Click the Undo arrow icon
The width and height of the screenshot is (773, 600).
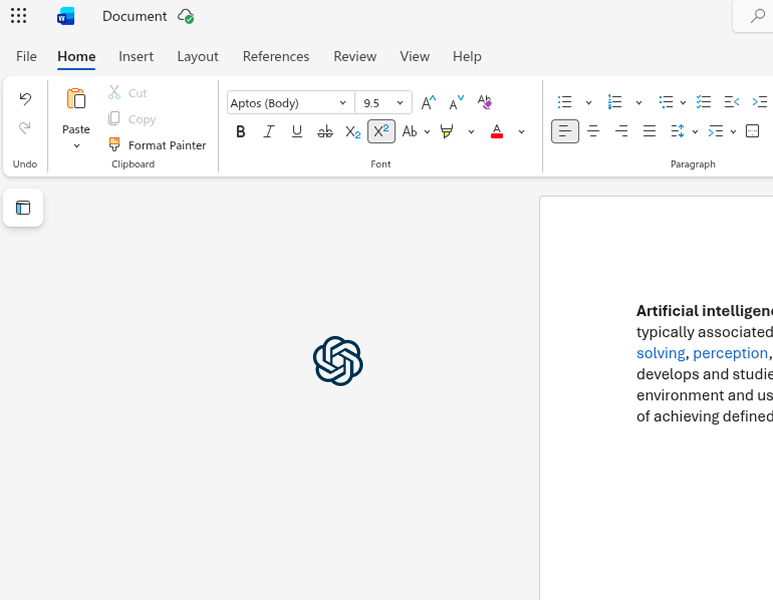coord(25,99)
